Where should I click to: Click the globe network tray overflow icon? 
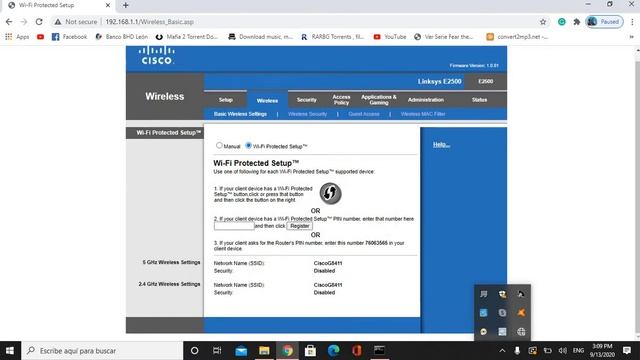521,332
